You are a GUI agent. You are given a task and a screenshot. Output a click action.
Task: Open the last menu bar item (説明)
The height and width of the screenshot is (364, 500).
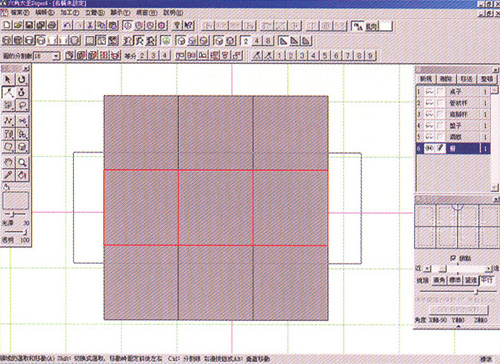[x=173, y=13]
